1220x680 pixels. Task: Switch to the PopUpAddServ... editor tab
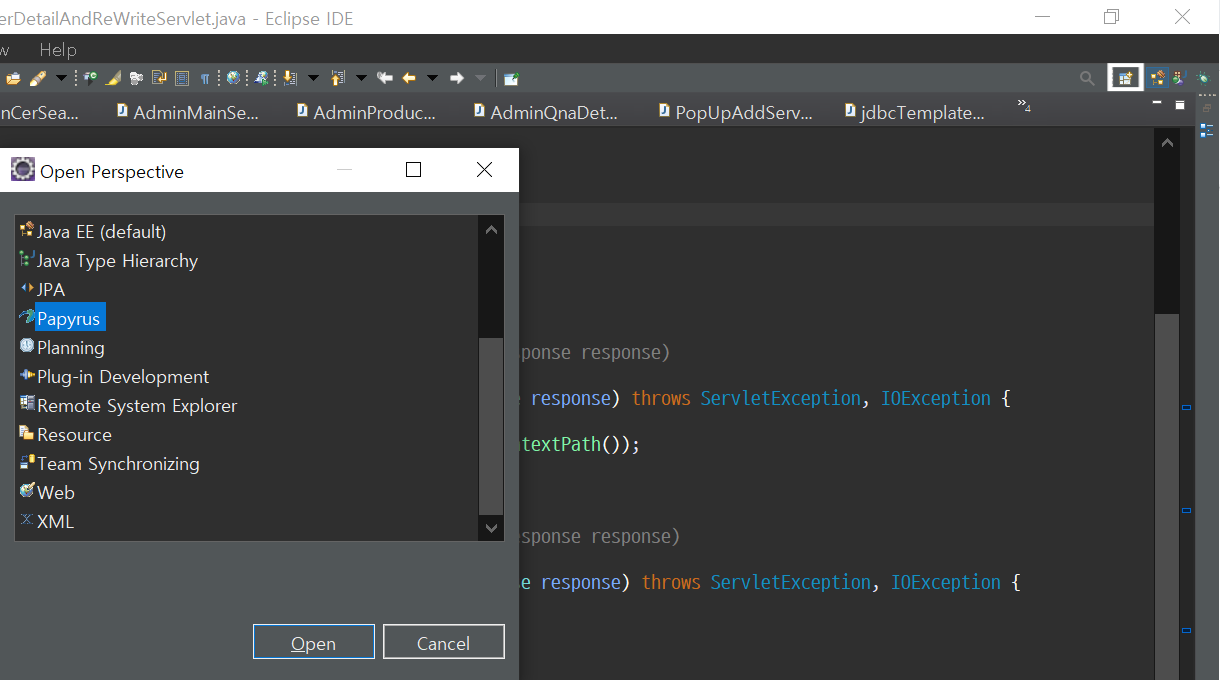point(735,113)
